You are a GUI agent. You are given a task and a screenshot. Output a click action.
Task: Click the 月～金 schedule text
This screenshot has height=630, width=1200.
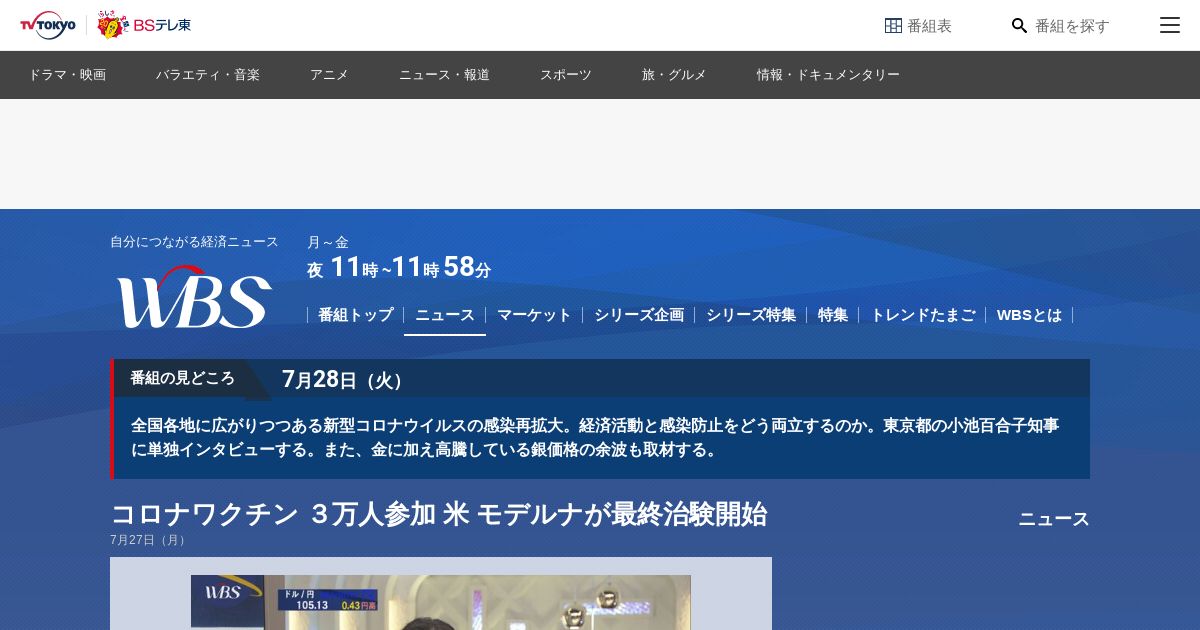328,242
